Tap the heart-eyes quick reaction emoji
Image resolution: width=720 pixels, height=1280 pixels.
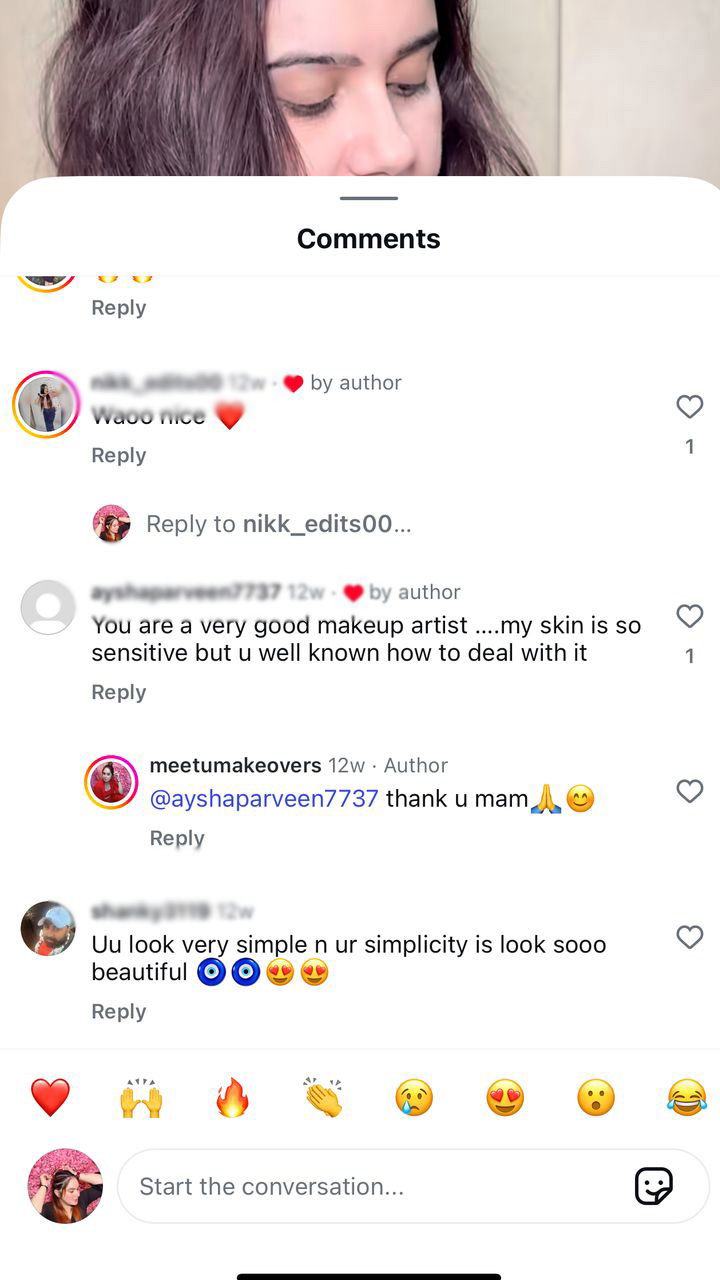(x=505, y=1098)
